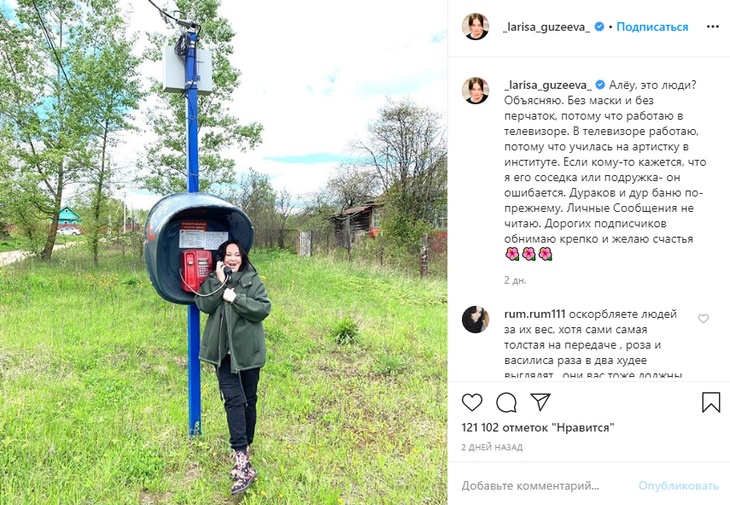This screenshot has height=505, width=730.
Task: Click the photo of woman at payphone
Action: (223, 252)
